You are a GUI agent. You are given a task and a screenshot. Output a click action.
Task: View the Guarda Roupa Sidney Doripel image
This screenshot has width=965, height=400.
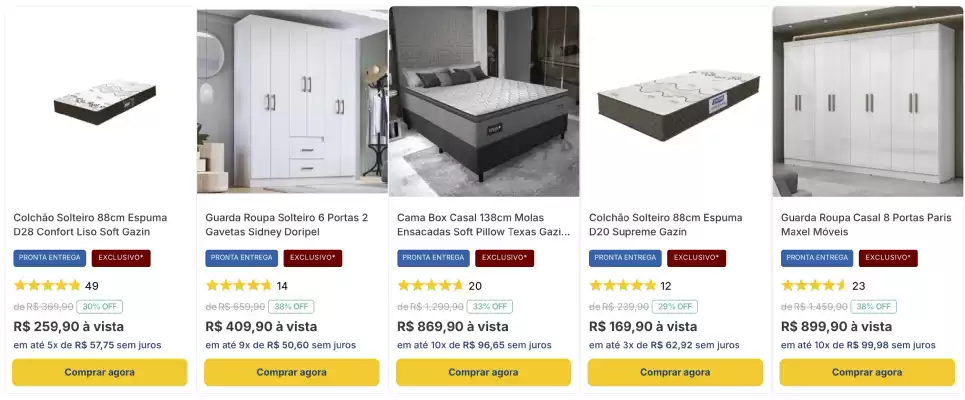tap(292, 102)
